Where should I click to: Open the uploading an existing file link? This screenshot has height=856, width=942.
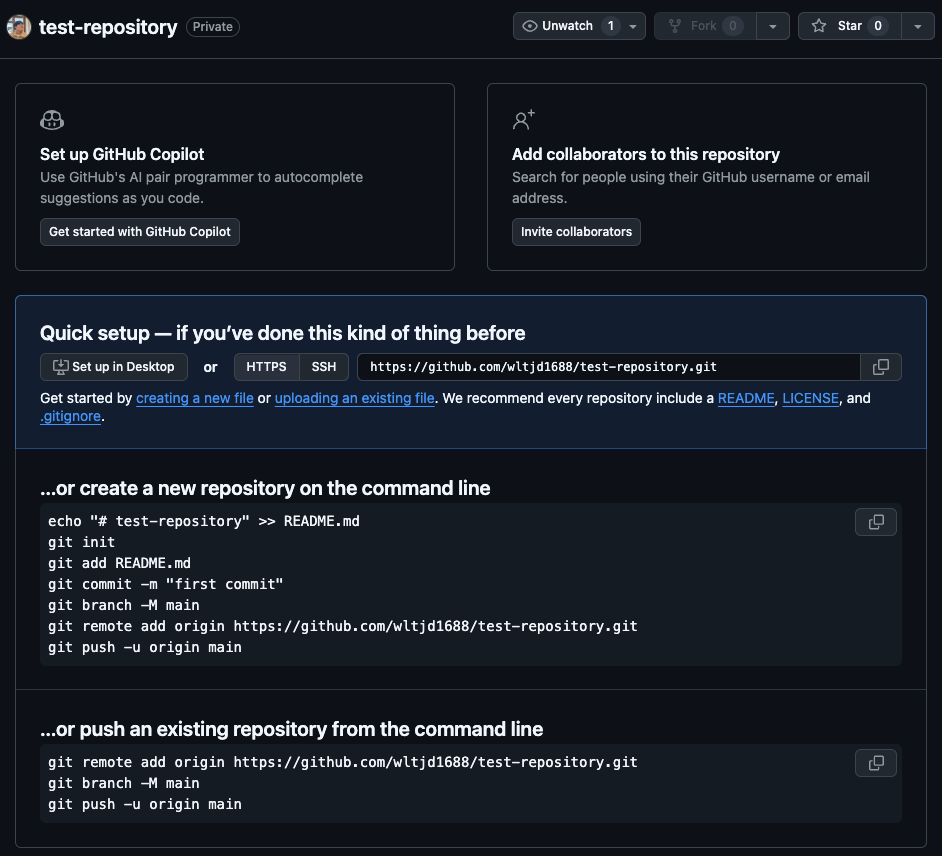coord(354,398)
